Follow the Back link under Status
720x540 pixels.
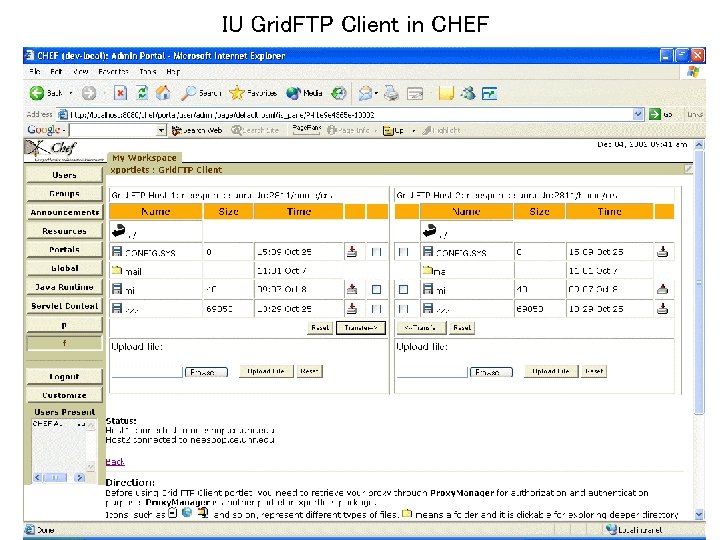(115, 461)
